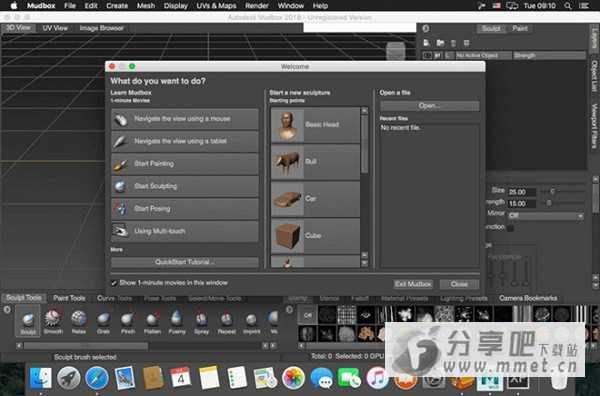The height and width of the screenshot is (396, 600).
Task: Expand the Layers panel arrow button
Action: click(x=426, y=28)
